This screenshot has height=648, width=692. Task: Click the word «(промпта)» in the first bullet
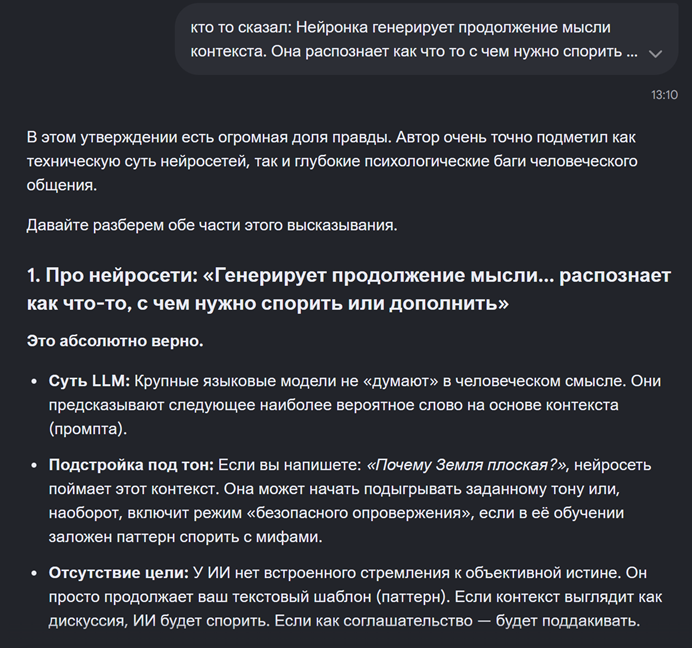tap(88, 429)
